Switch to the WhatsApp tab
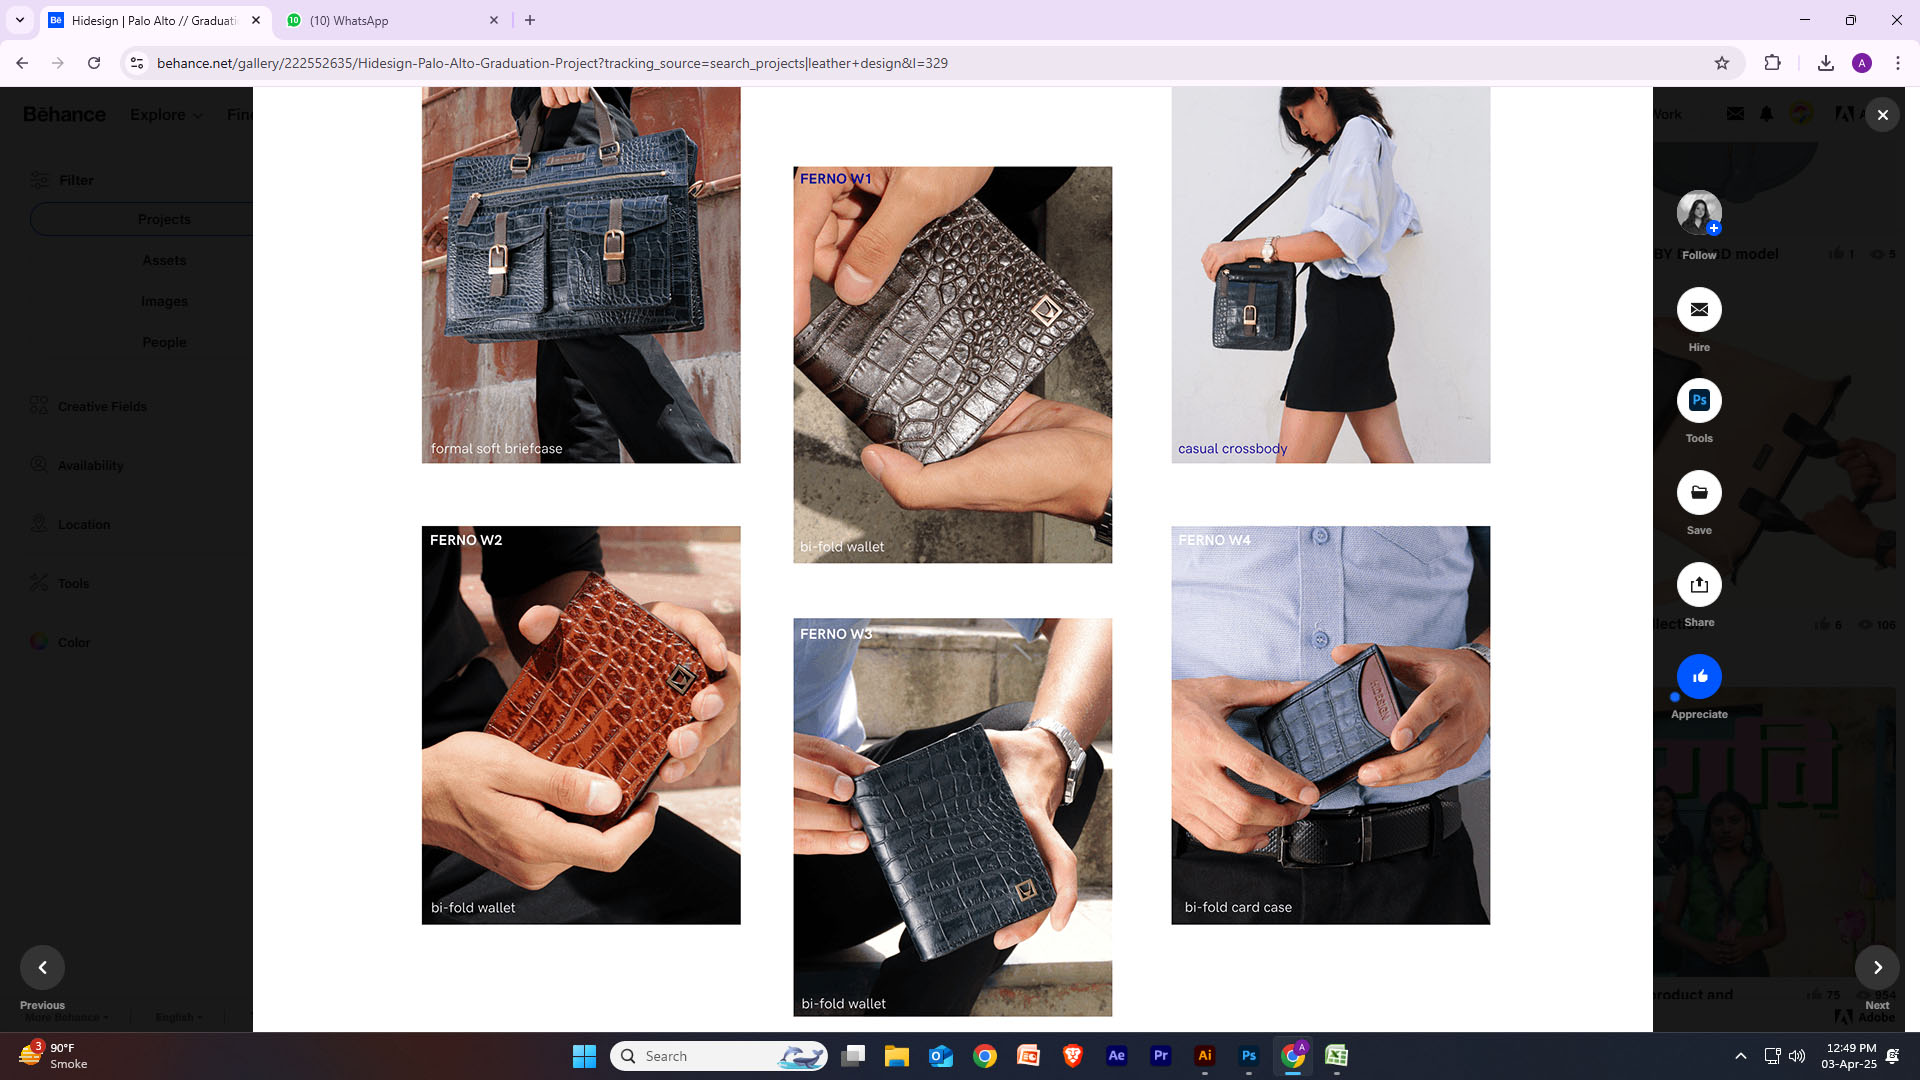This screenshot has height=1080, width=1920. pyautogui.click(x=390, y=20)
